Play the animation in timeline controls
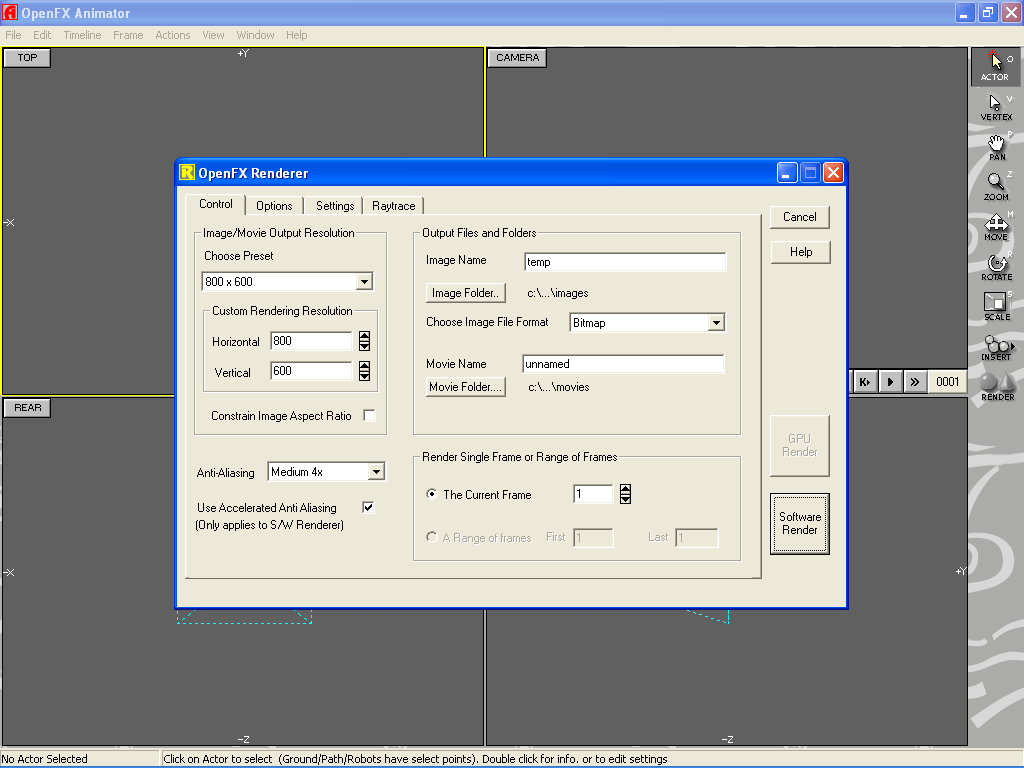The width and height of the screenshot is (1024, 768). (889, 382)
